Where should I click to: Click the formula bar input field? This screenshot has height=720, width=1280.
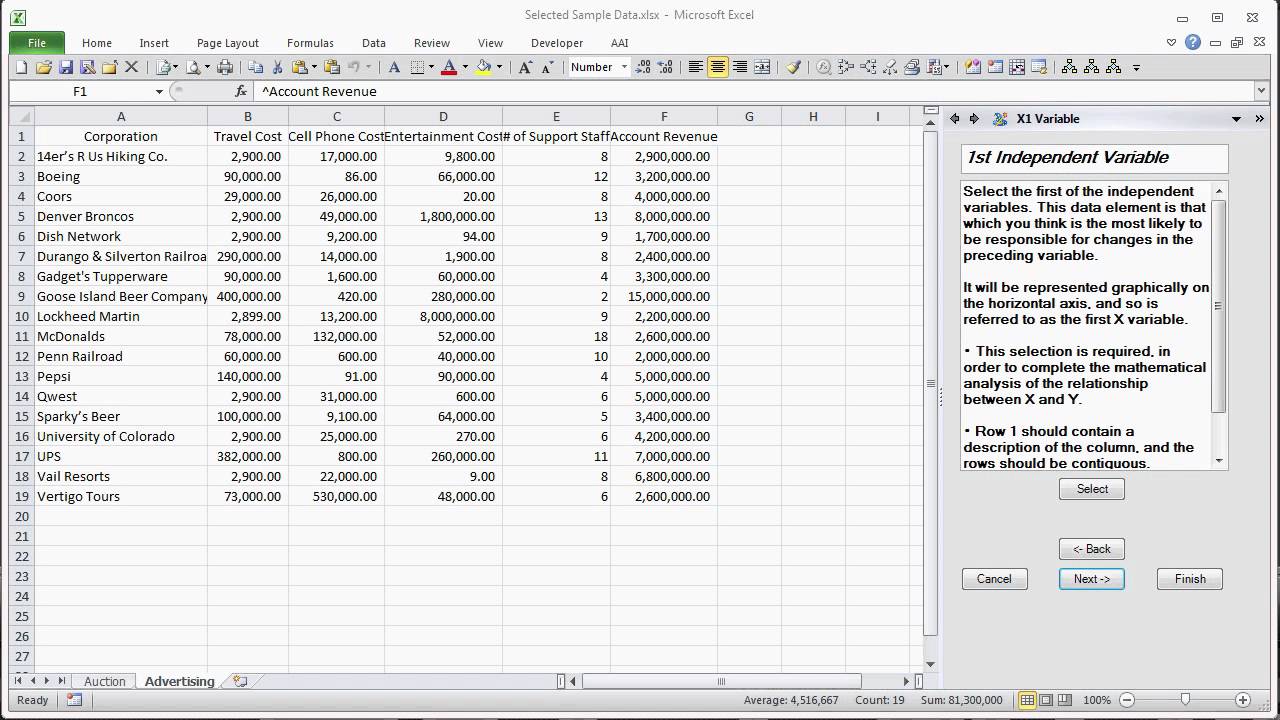tap(752, 91)
